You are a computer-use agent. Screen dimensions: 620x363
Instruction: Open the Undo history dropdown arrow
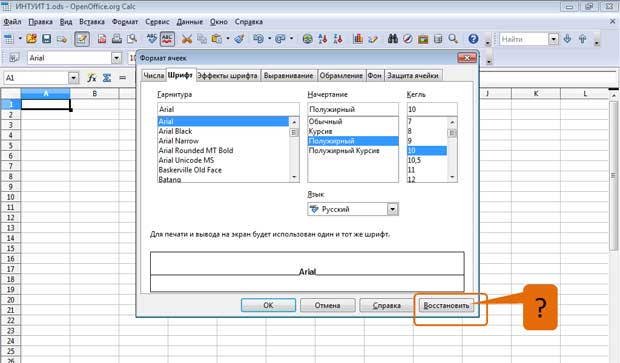click(x=269, y=39)
